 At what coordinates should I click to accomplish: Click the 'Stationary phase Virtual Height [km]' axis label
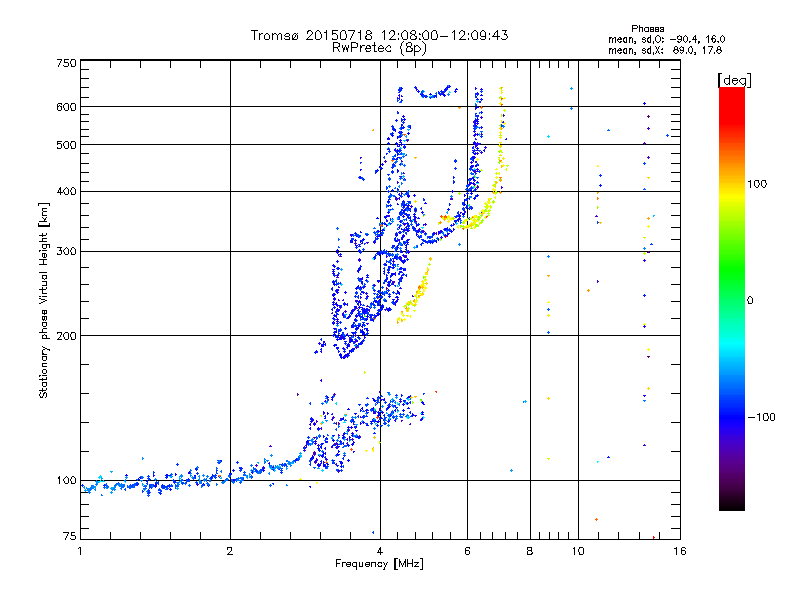(x=44, y=300)
